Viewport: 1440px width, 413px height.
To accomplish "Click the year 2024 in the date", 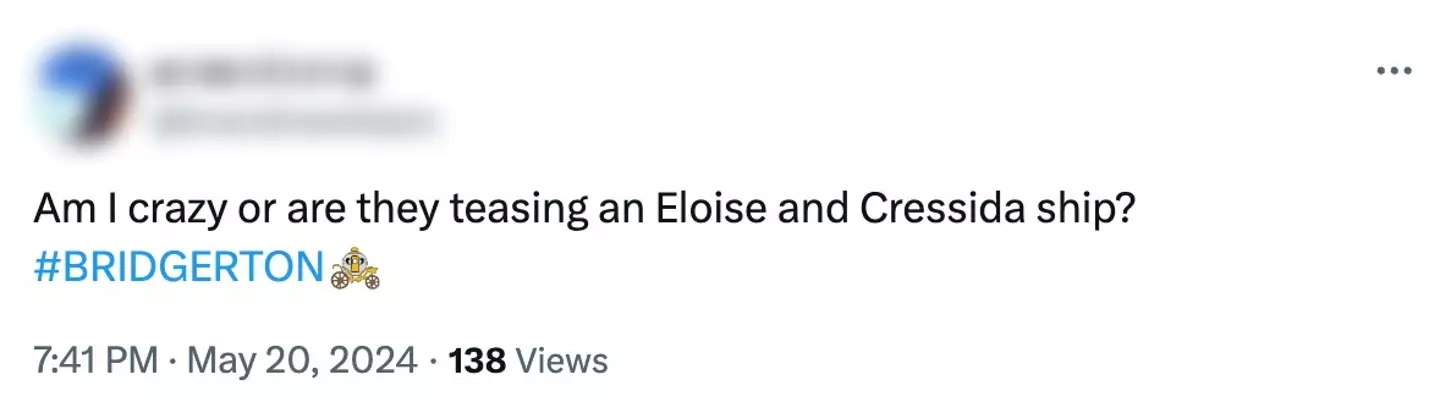I will point(372,359).
